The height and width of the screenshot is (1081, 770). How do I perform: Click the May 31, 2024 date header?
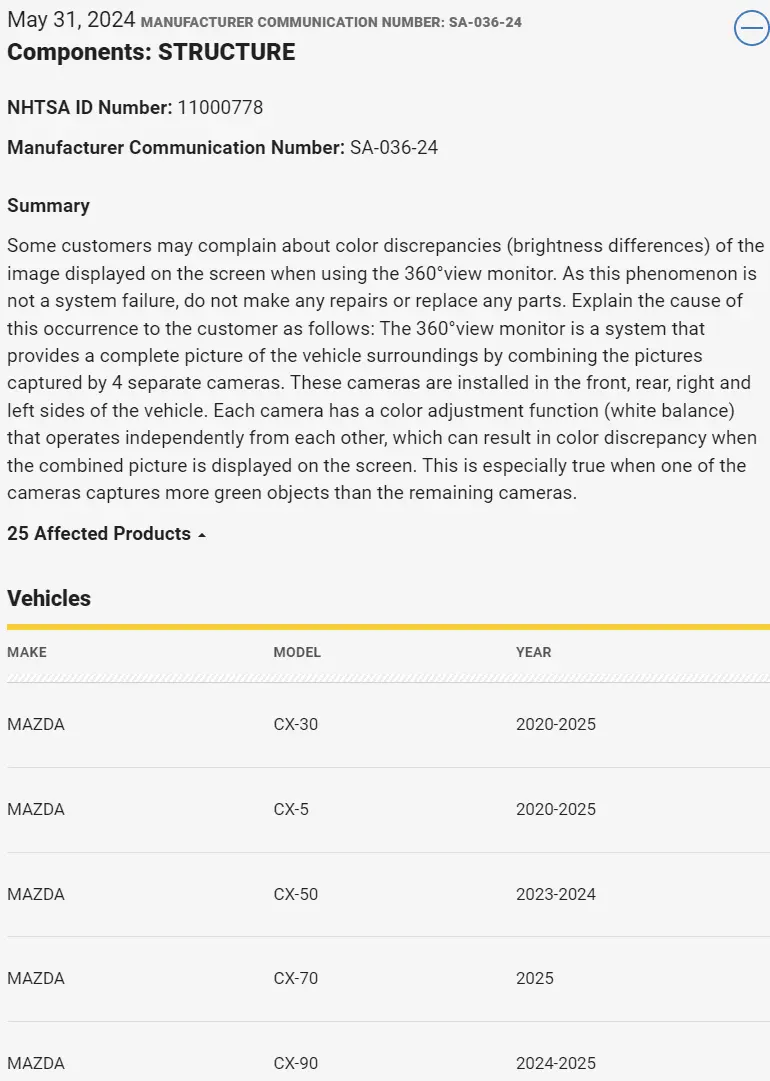point(71,20)
